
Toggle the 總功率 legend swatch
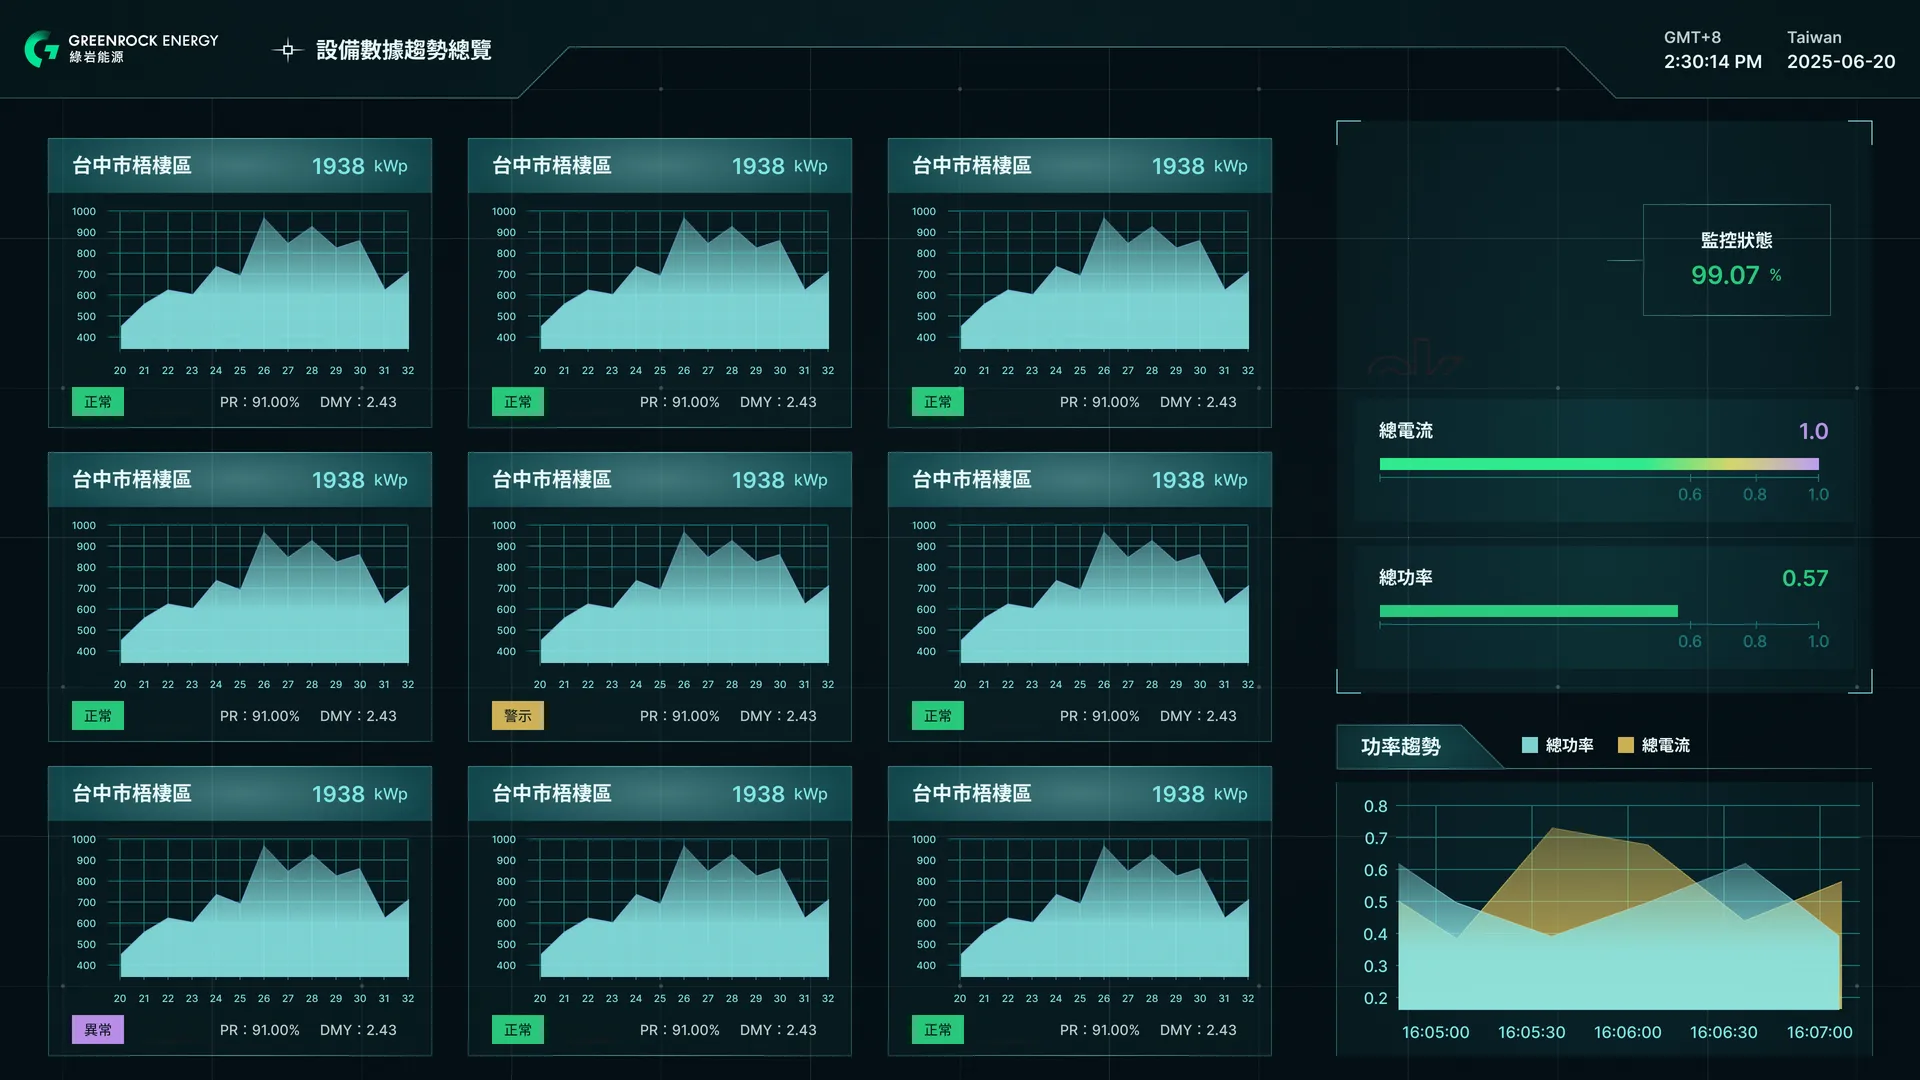[x=1529, y=745]
